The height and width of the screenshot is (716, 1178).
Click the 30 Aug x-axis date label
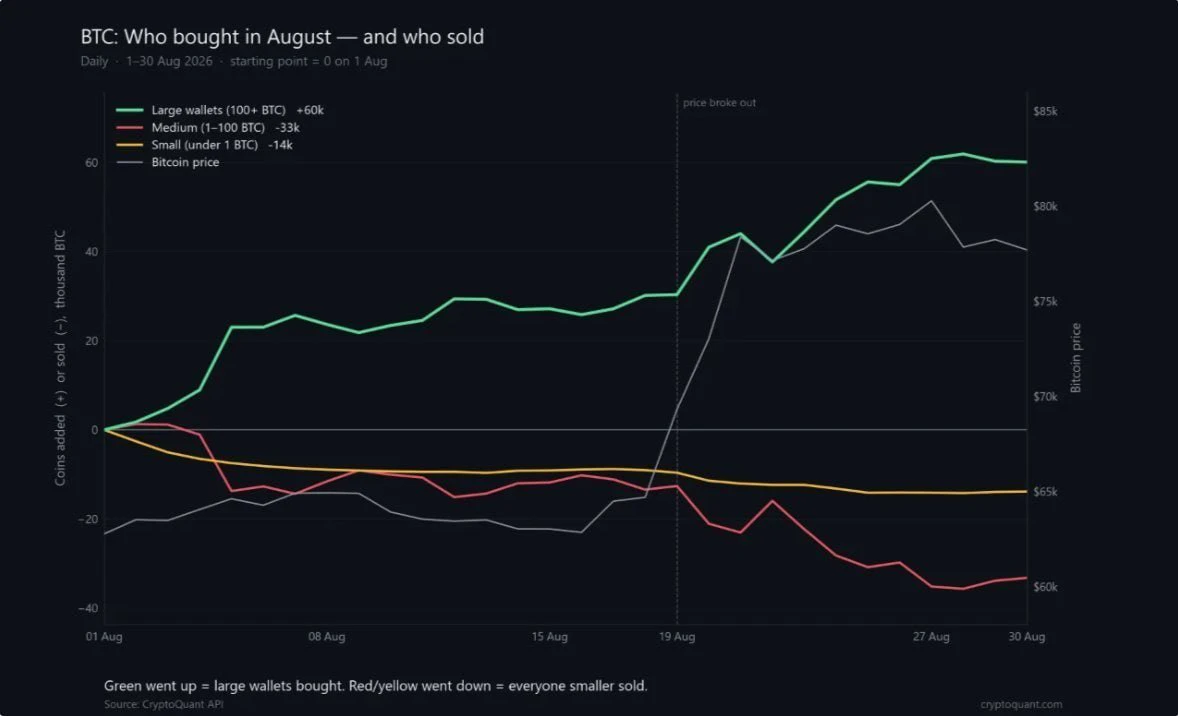click(1026, 636)
